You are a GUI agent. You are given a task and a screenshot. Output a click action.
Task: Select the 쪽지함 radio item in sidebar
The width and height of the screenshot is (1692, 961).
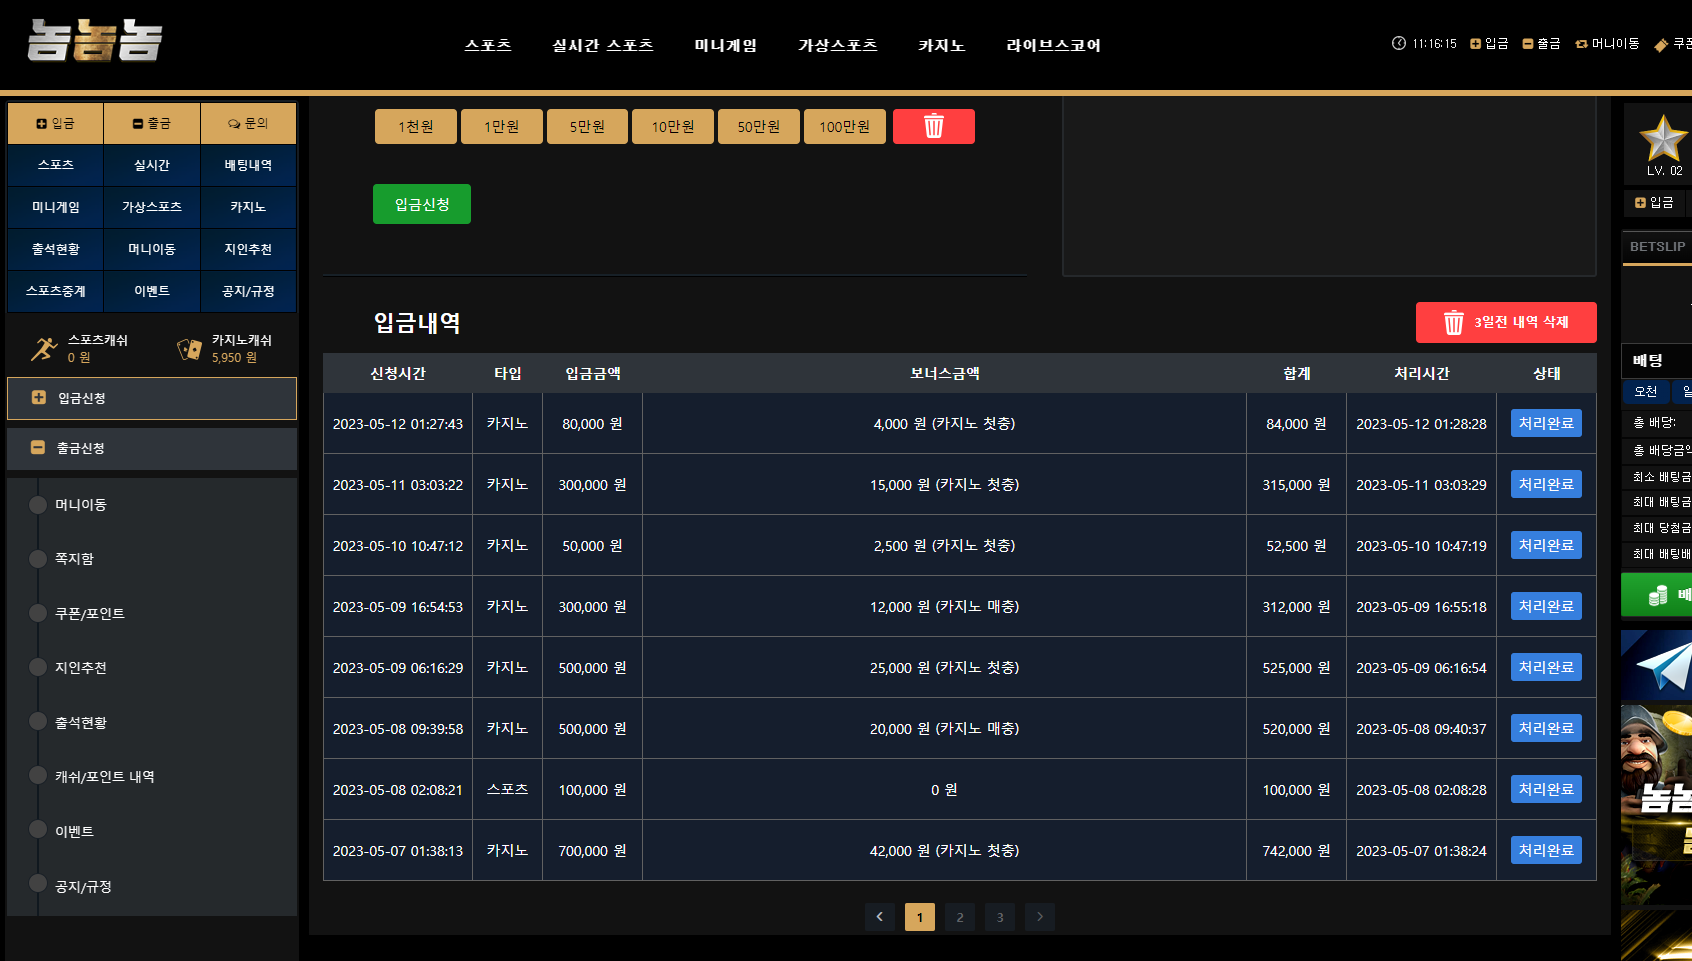[x=38, y=559]
